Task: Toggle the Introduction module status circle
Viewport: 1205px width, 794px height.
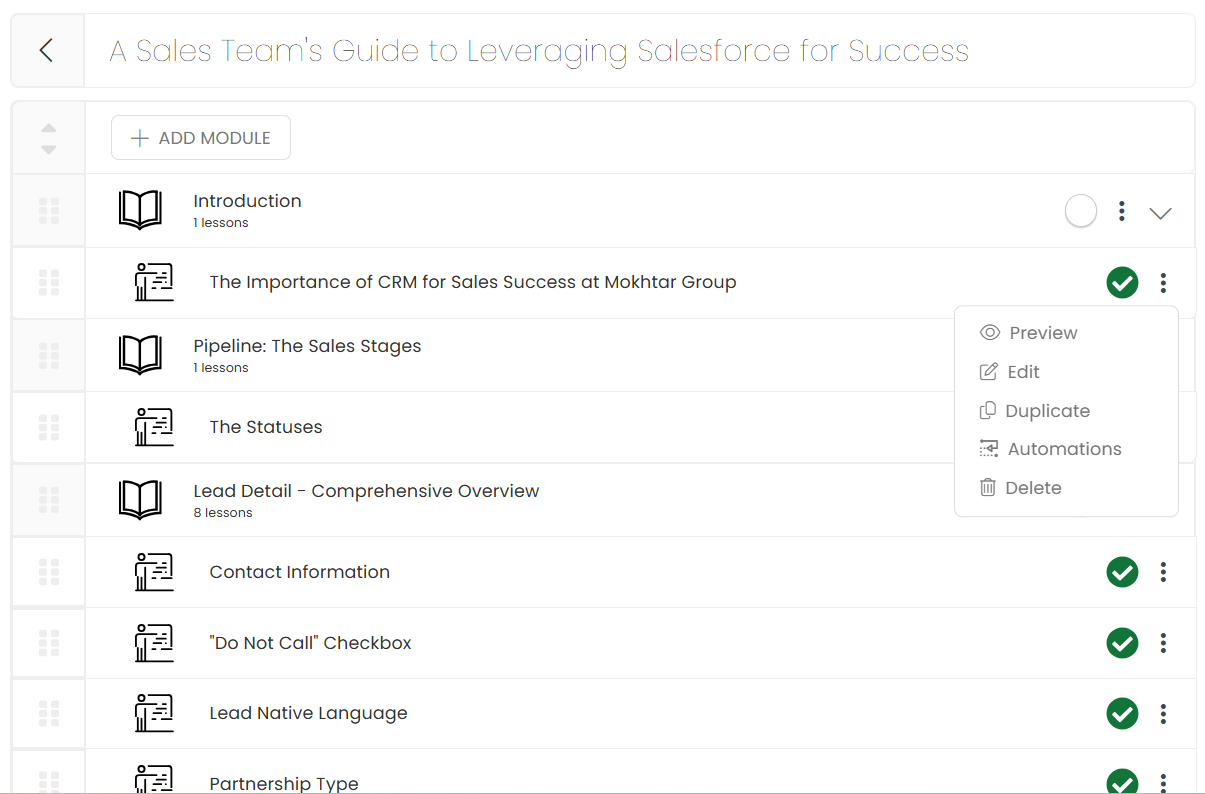Action: pyautogui.click(x=1080, y=211)
